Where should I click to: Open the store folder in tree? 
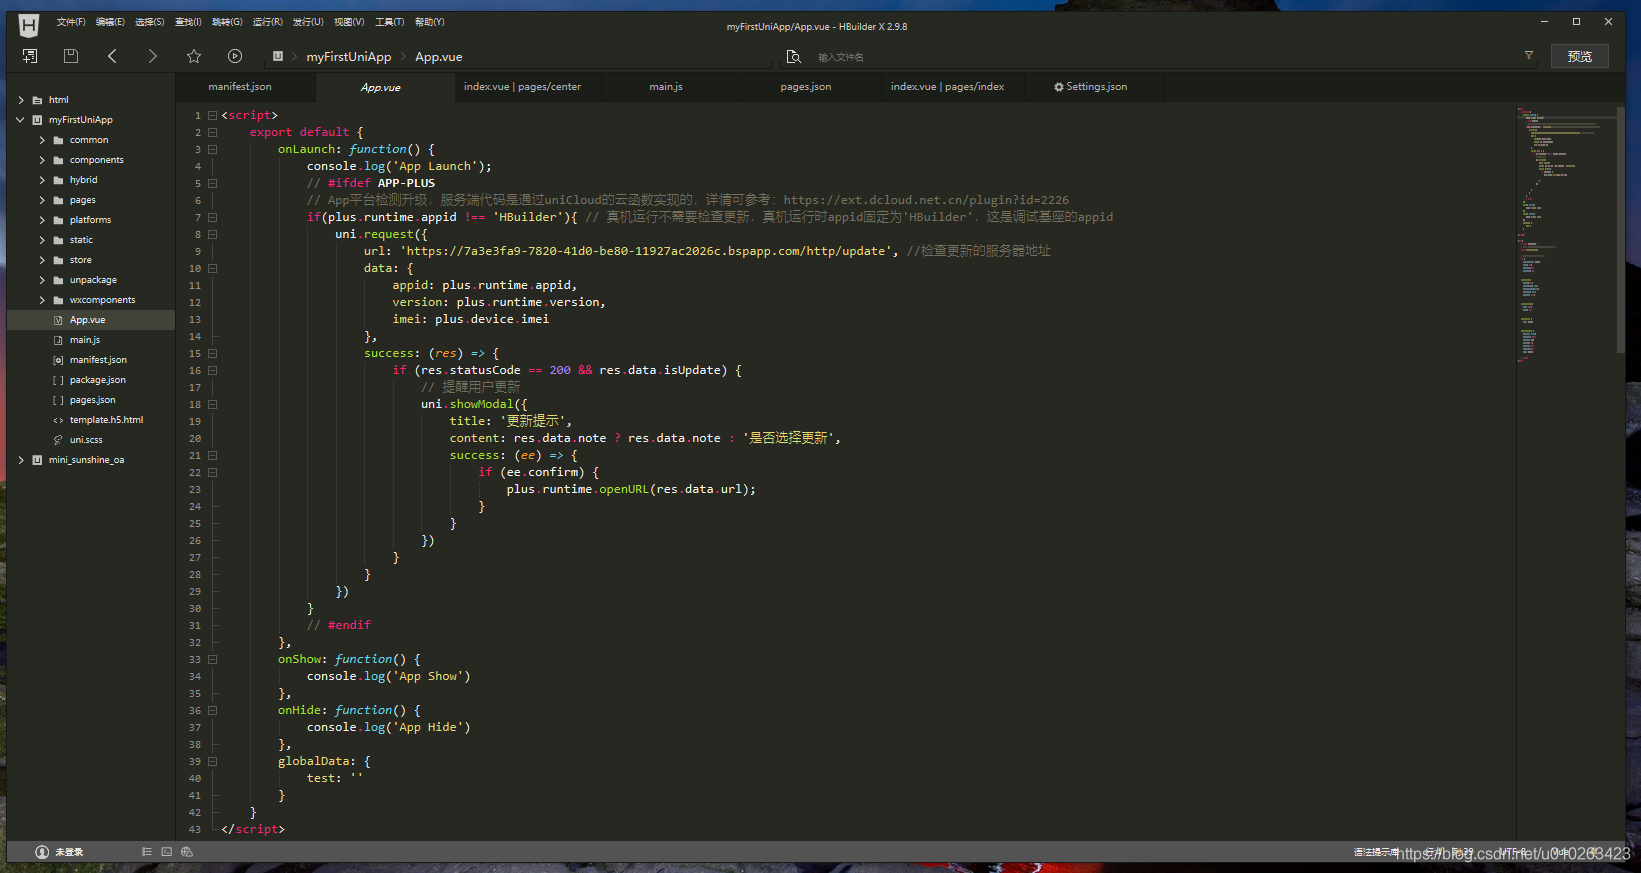click(x=80, y=260)
